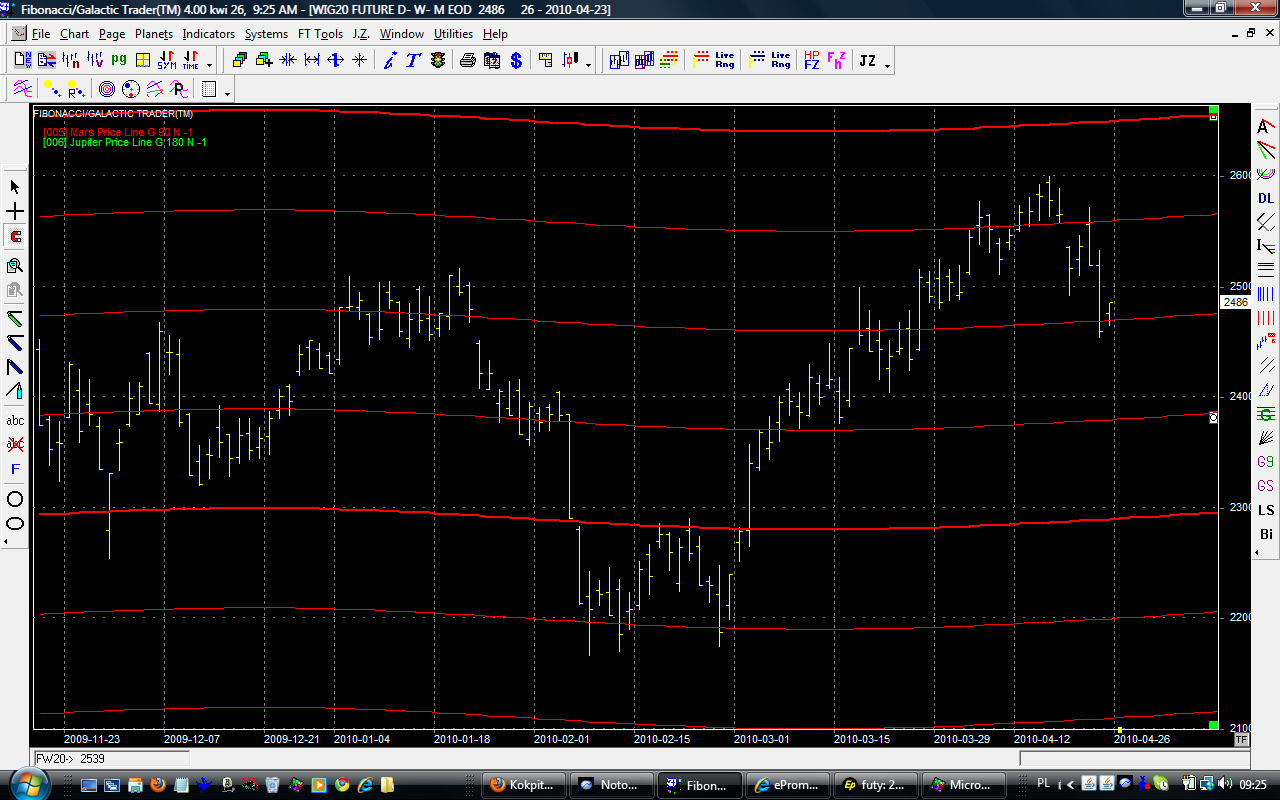Click the concentric target circles icon
This screenshot has height=800, width=1280.
pos(106,89)
